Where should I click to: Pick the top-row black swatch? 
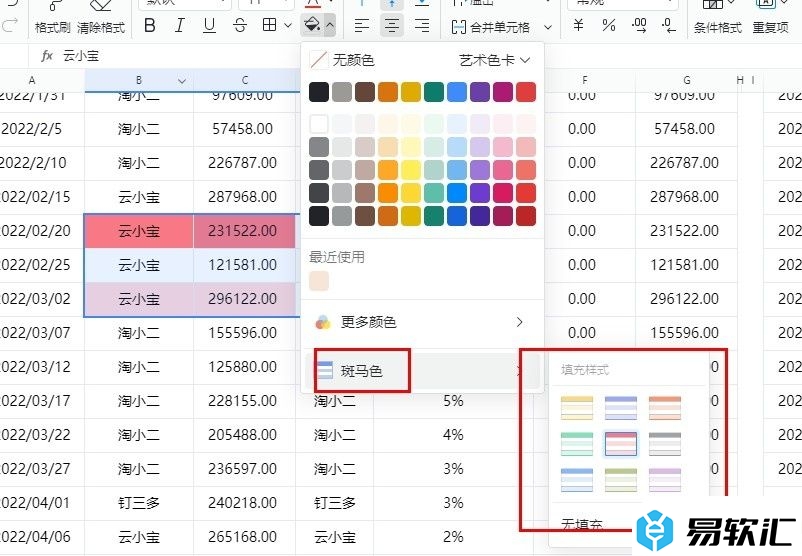tap(319, 92)
